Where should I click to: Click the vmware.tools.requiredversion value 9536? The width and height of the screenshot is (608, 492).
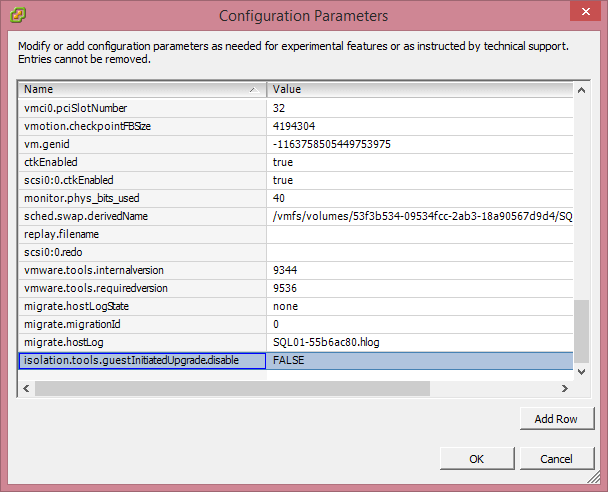tap(419, 288)
